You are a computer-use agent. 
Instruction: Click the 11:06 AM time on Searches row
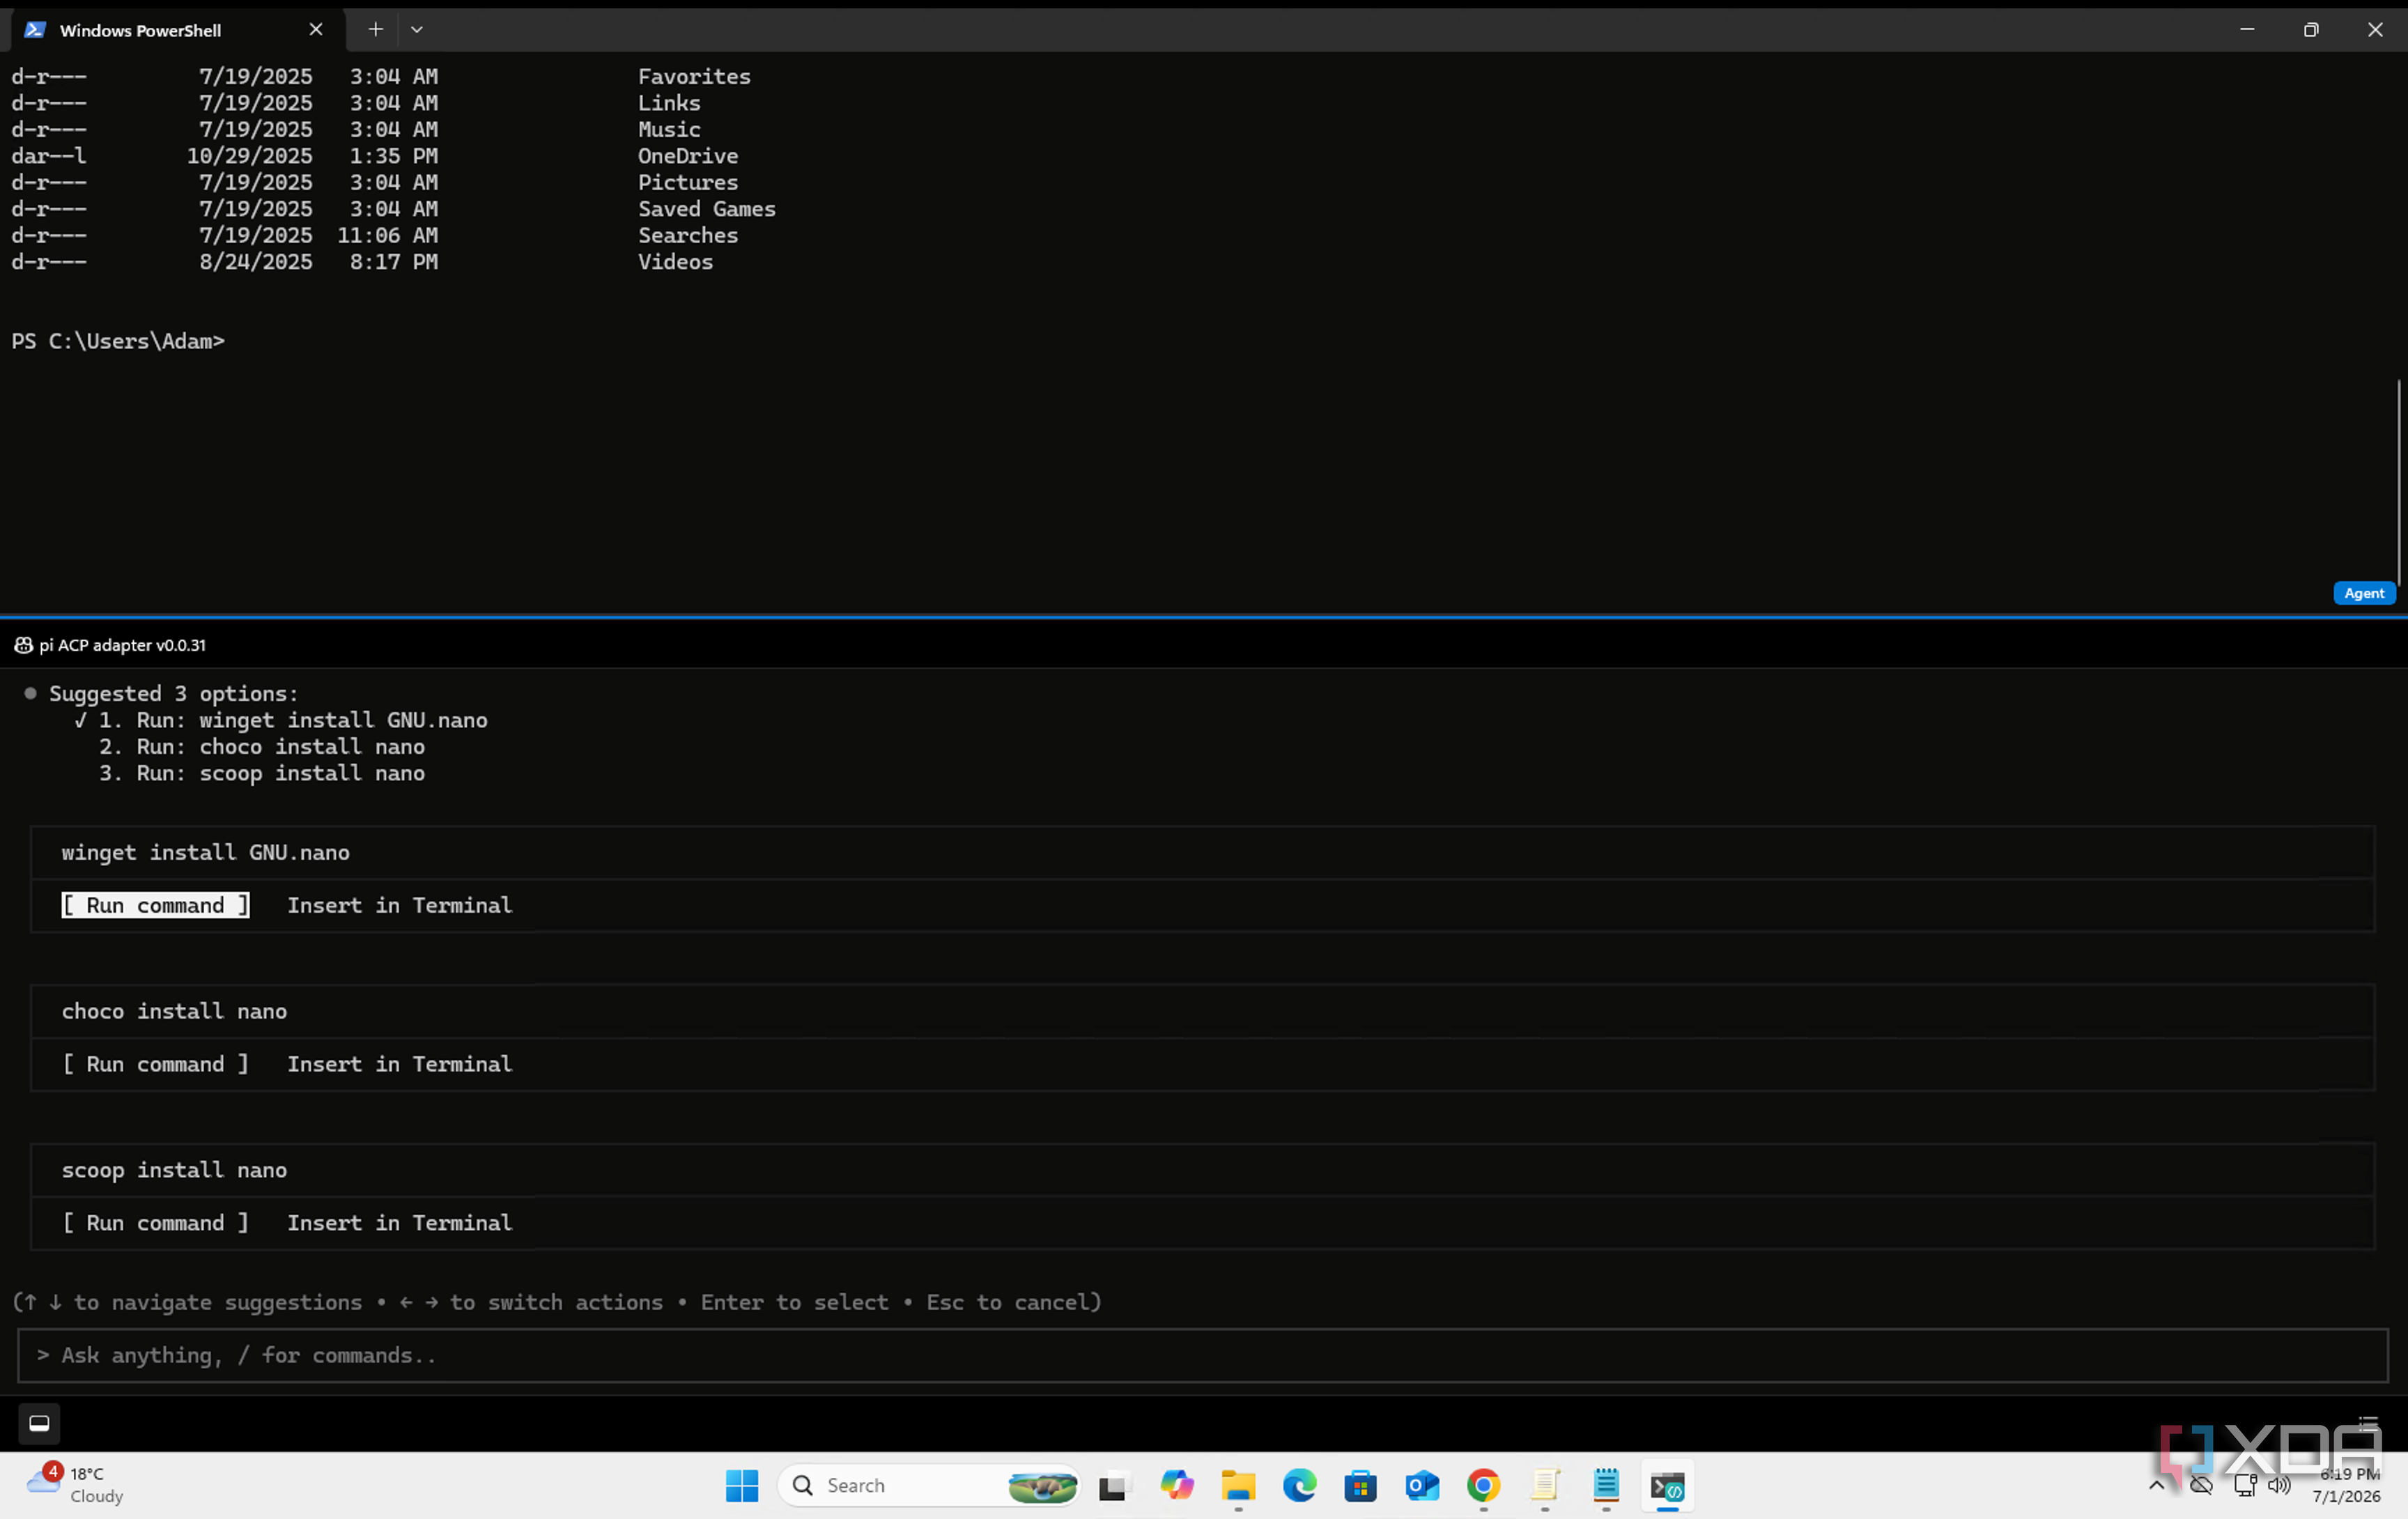pyautogui.click(x=387, y=236)
